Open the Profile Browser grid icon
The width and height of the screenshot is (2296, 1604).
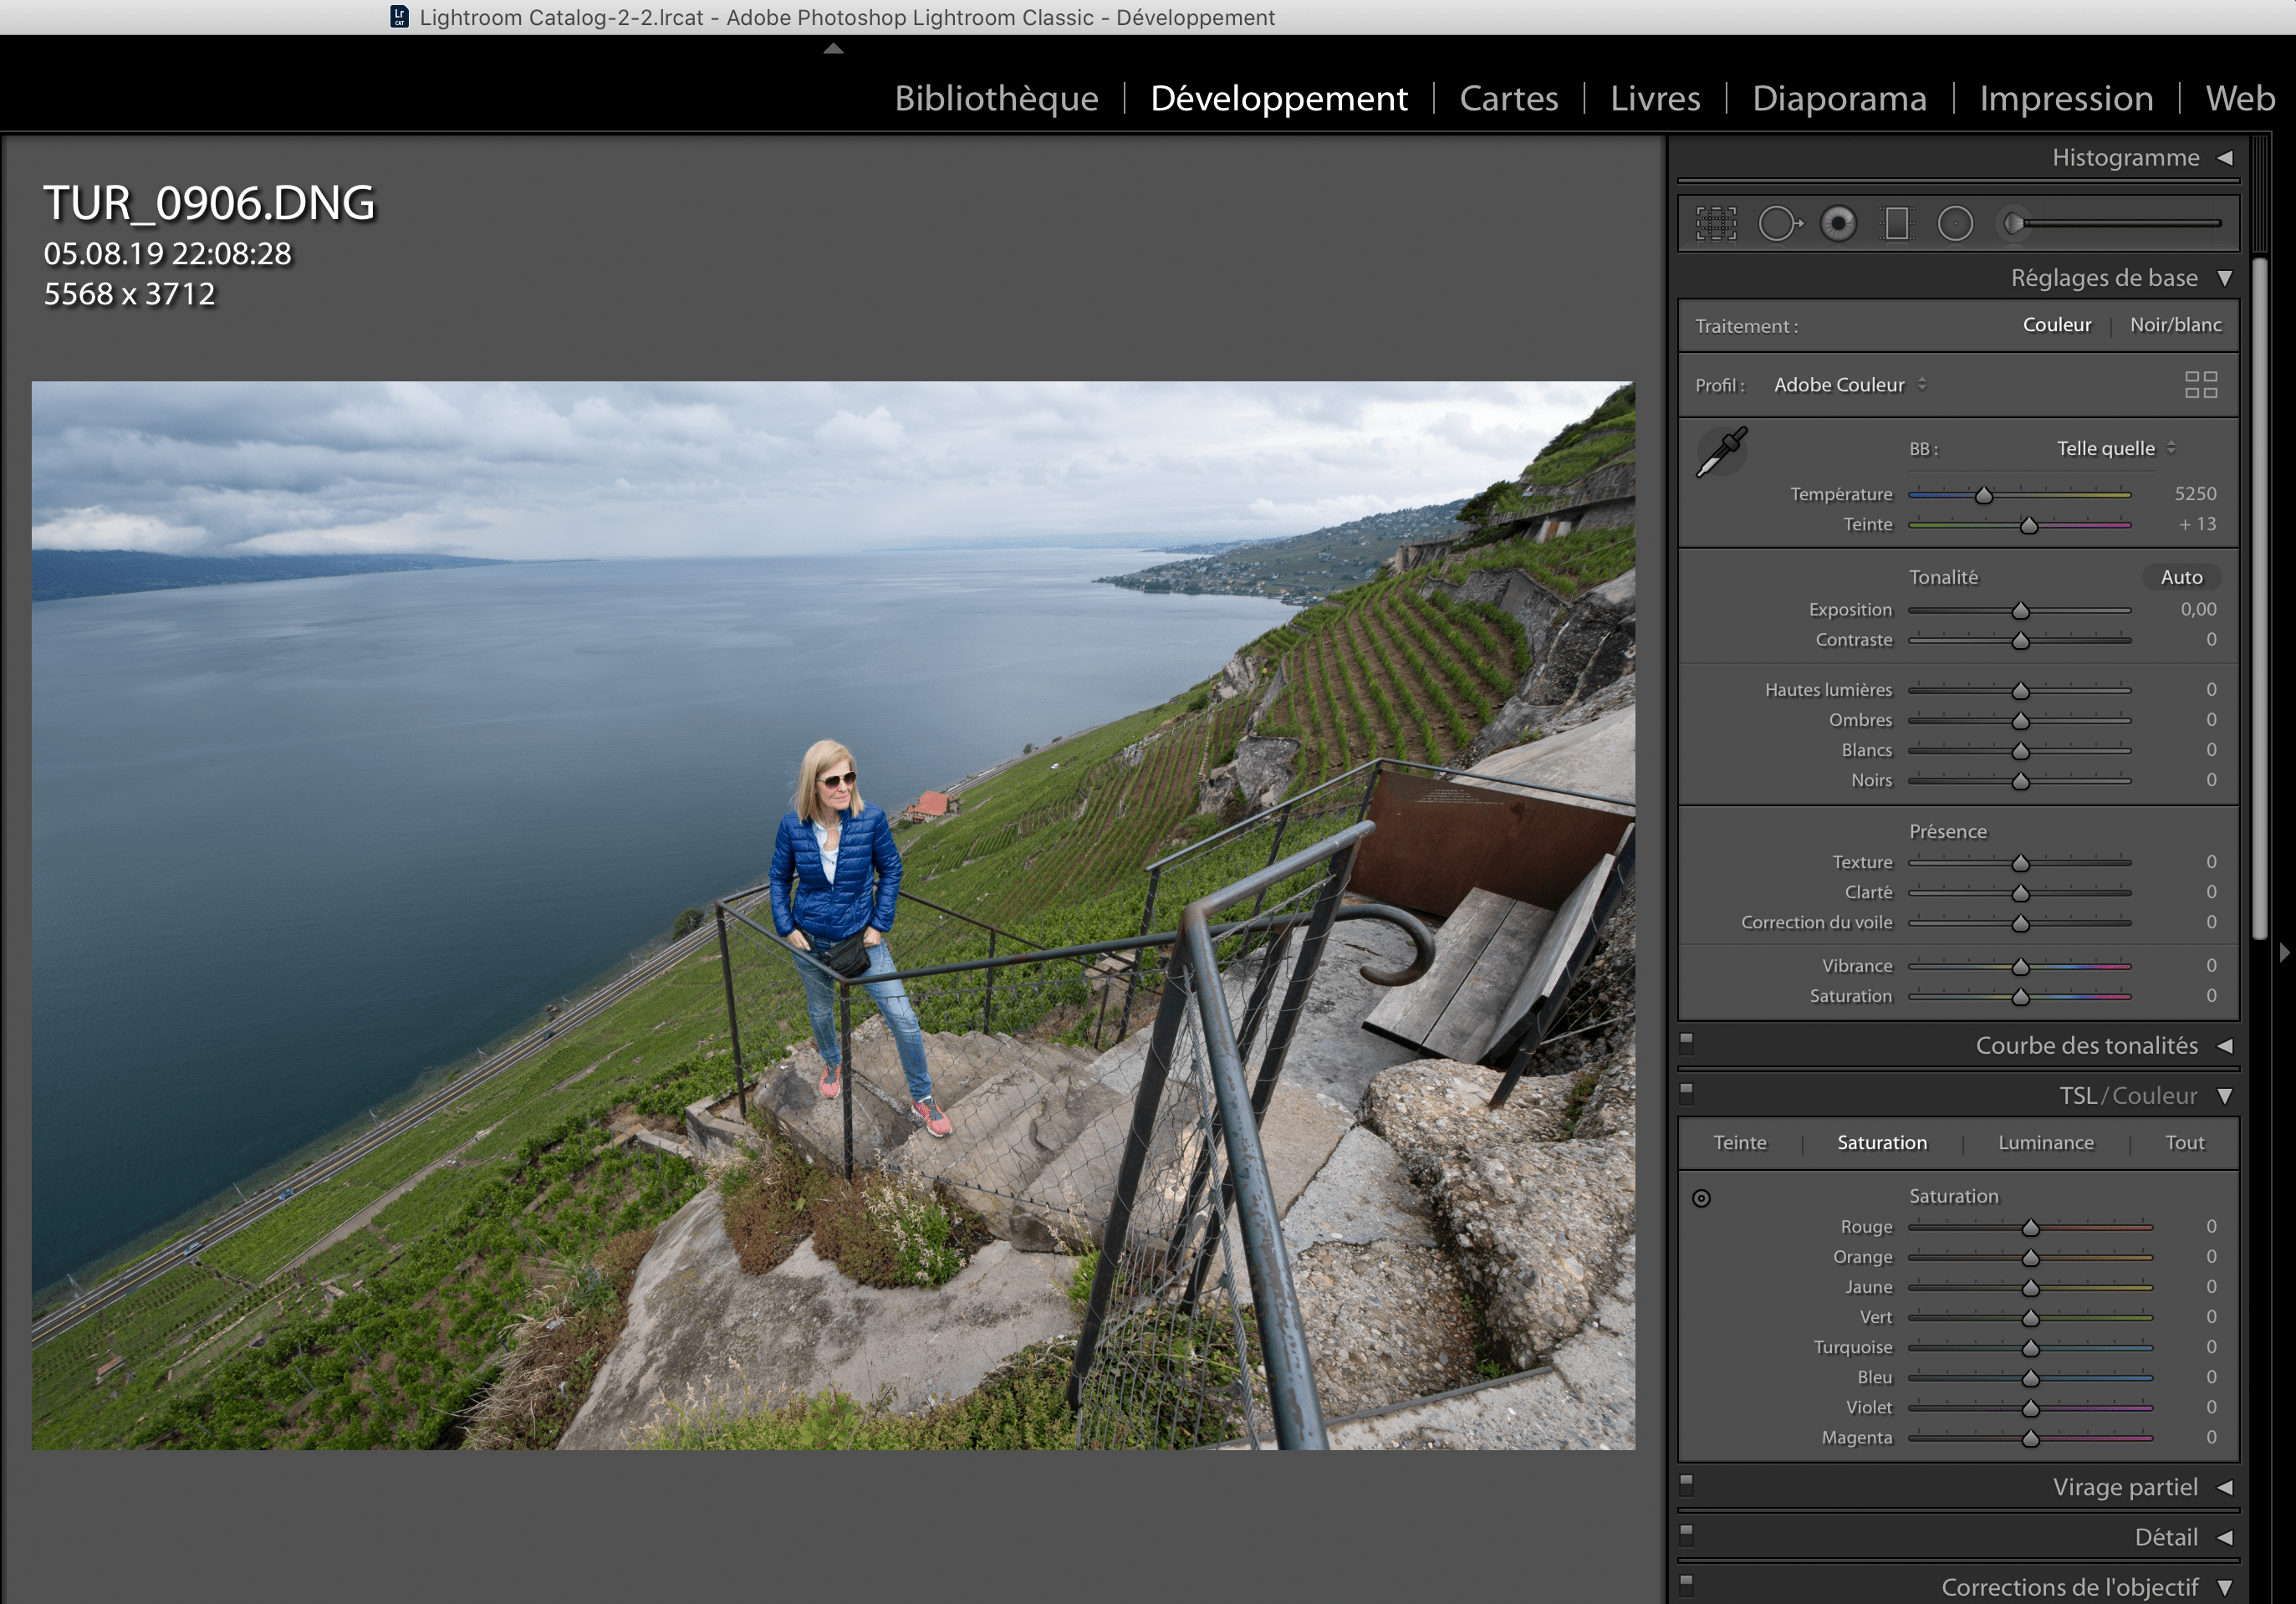click(2201, 385)
